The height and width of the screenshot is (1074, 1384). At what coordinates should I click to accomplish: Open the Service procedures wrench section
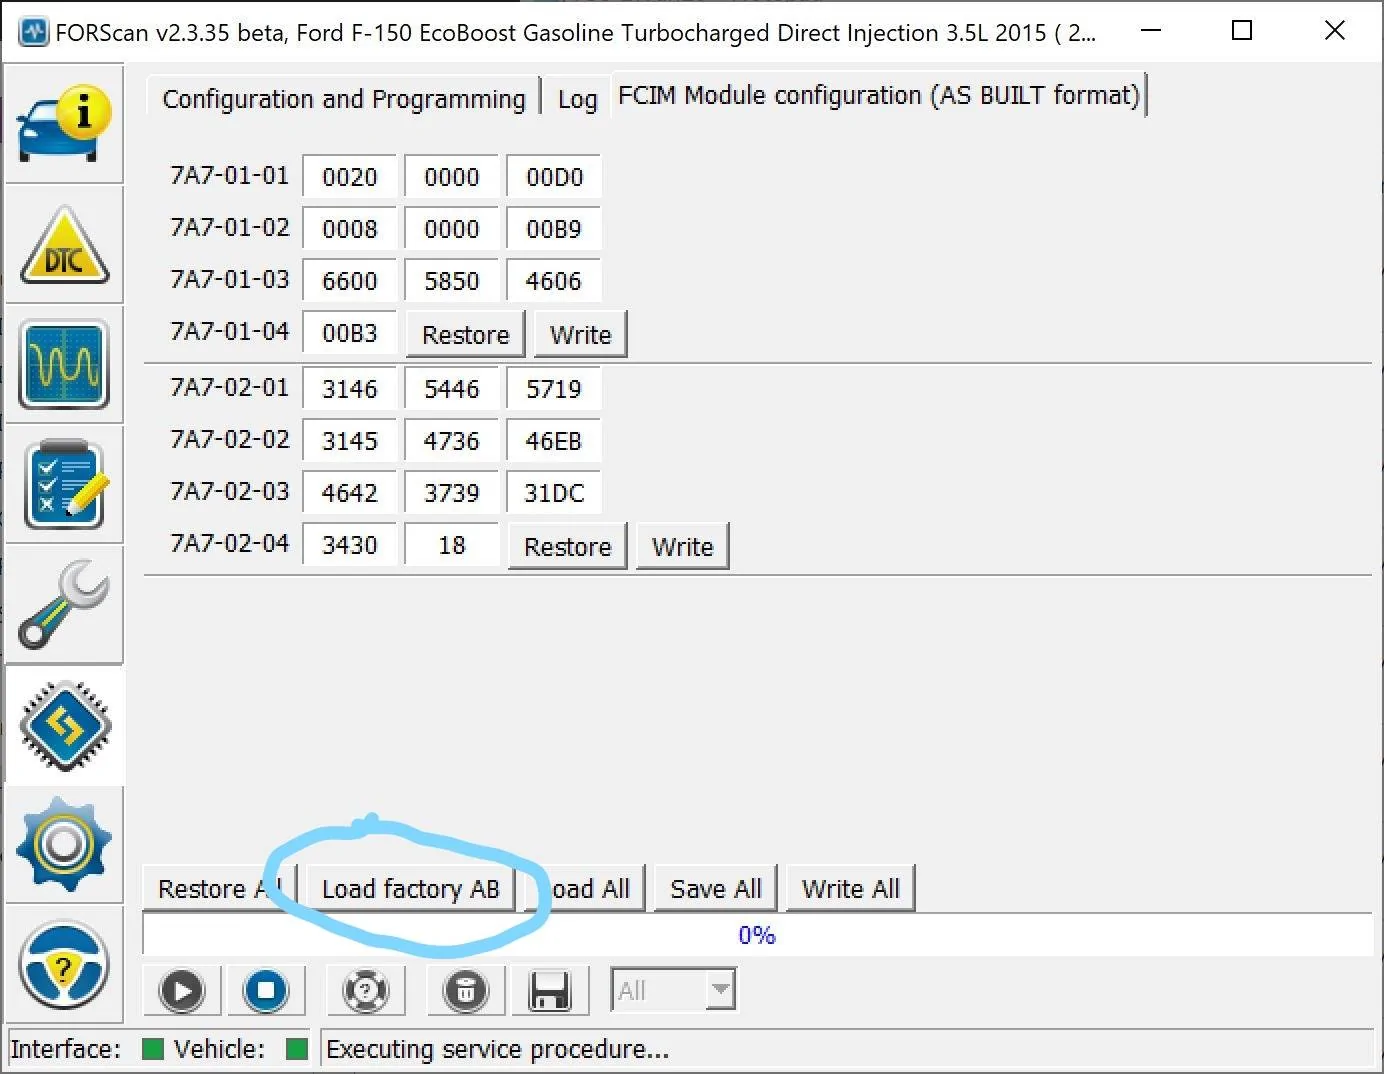coord(63,605)
